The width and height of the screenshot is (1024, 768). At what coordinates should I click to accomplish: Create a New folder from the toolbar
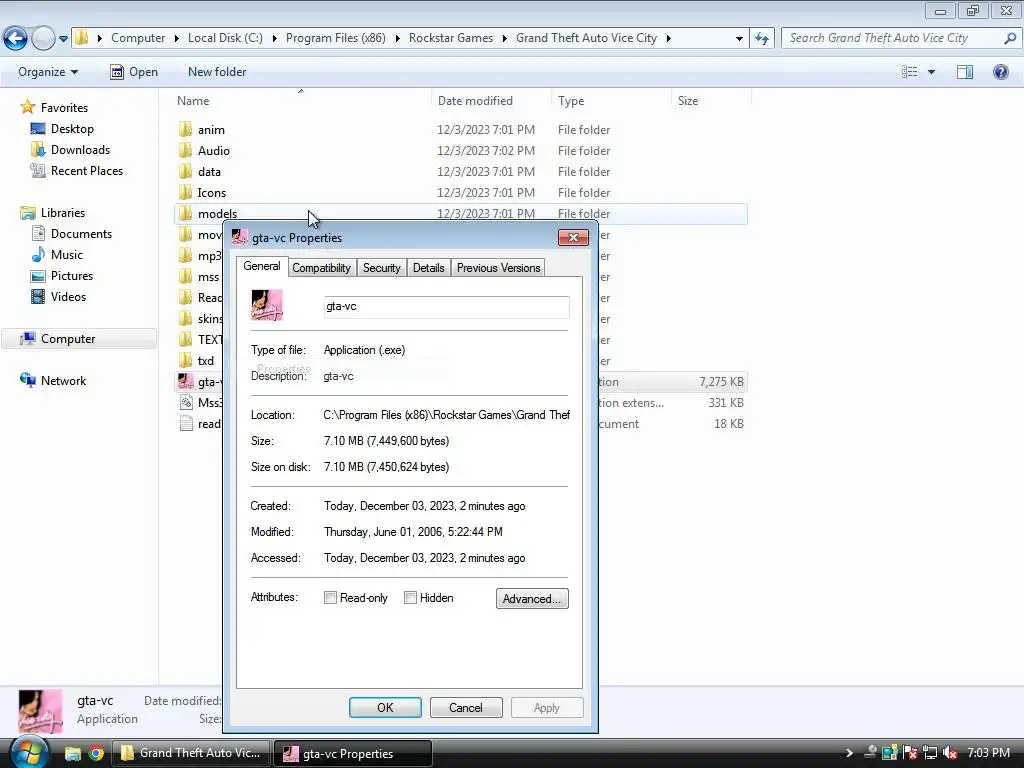217,72
